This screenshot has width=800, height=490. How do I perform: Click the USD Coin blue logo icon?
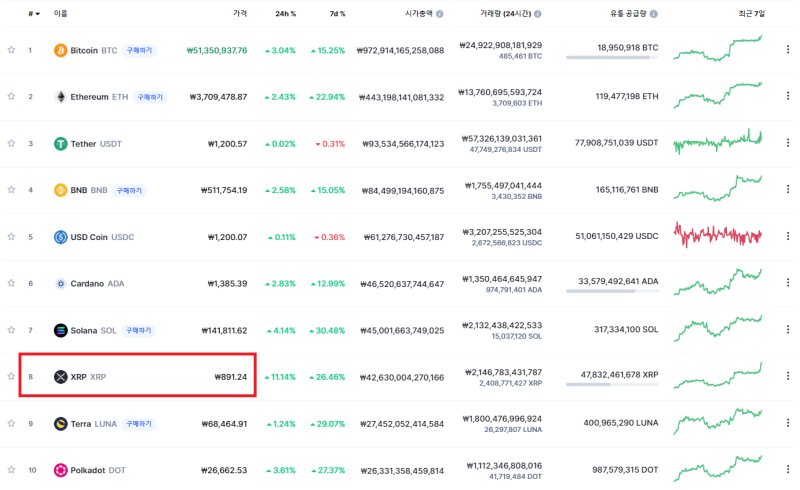(61, 237)
